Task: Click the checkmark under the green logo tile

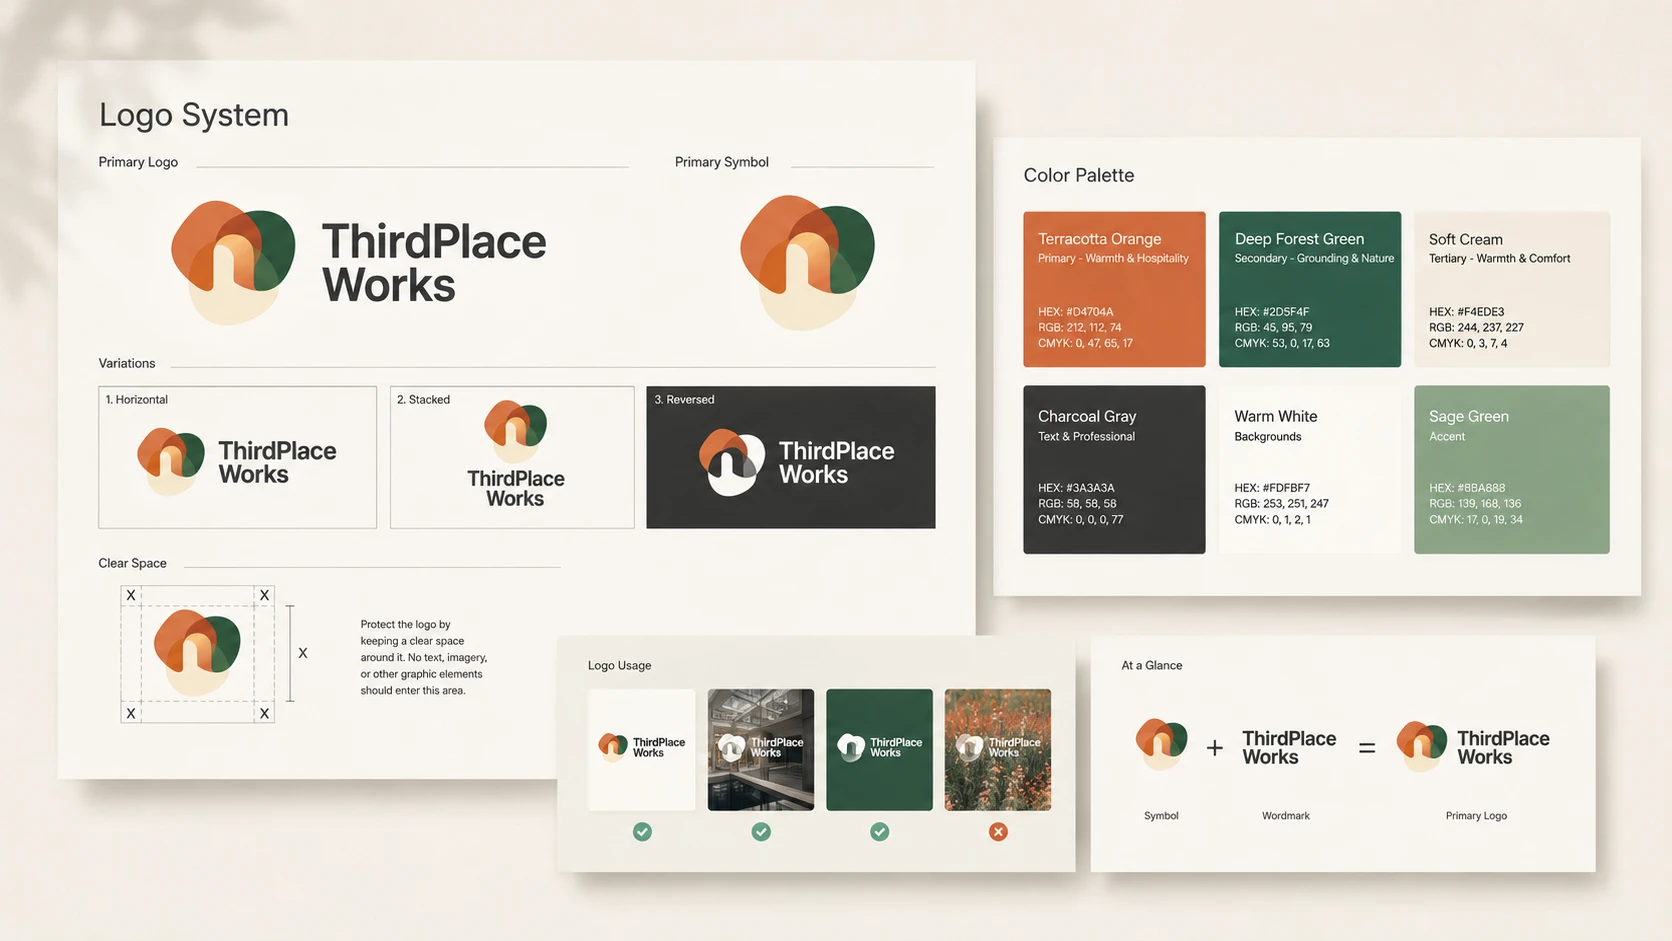Action: coord(879,831)
